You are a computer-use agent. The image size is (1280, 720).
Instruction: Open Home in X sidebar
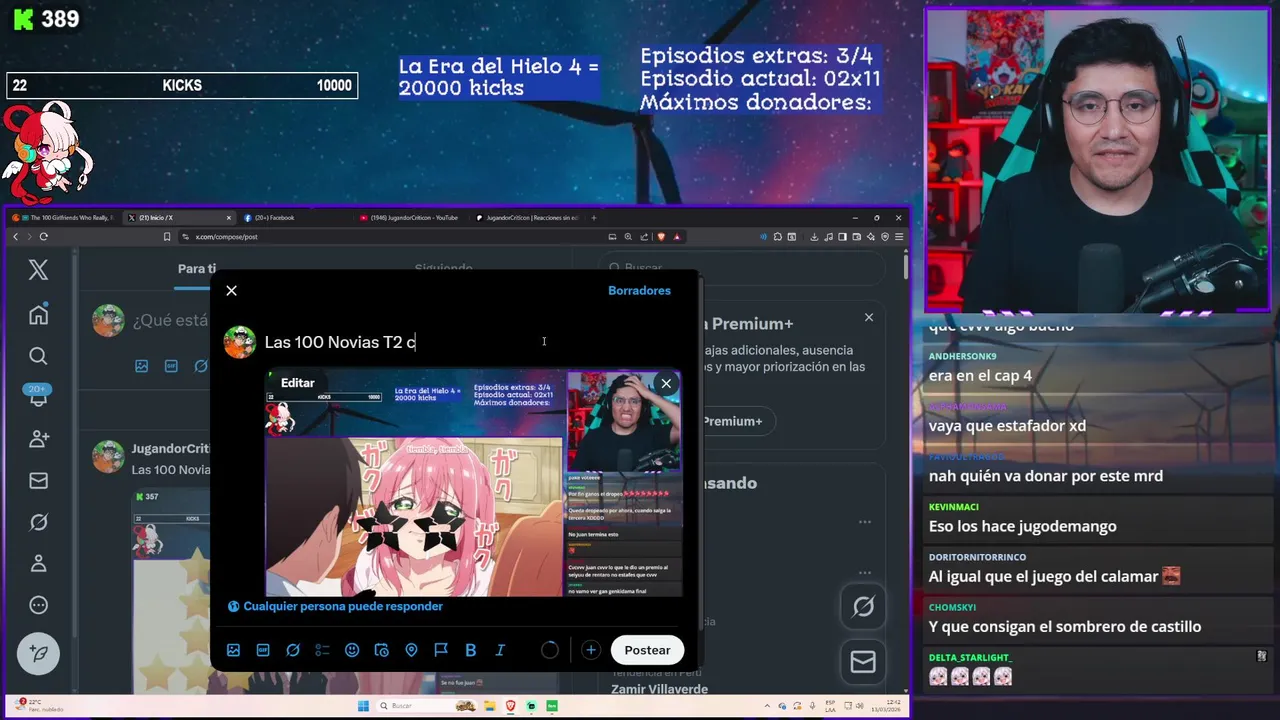[x=38, y=315]
